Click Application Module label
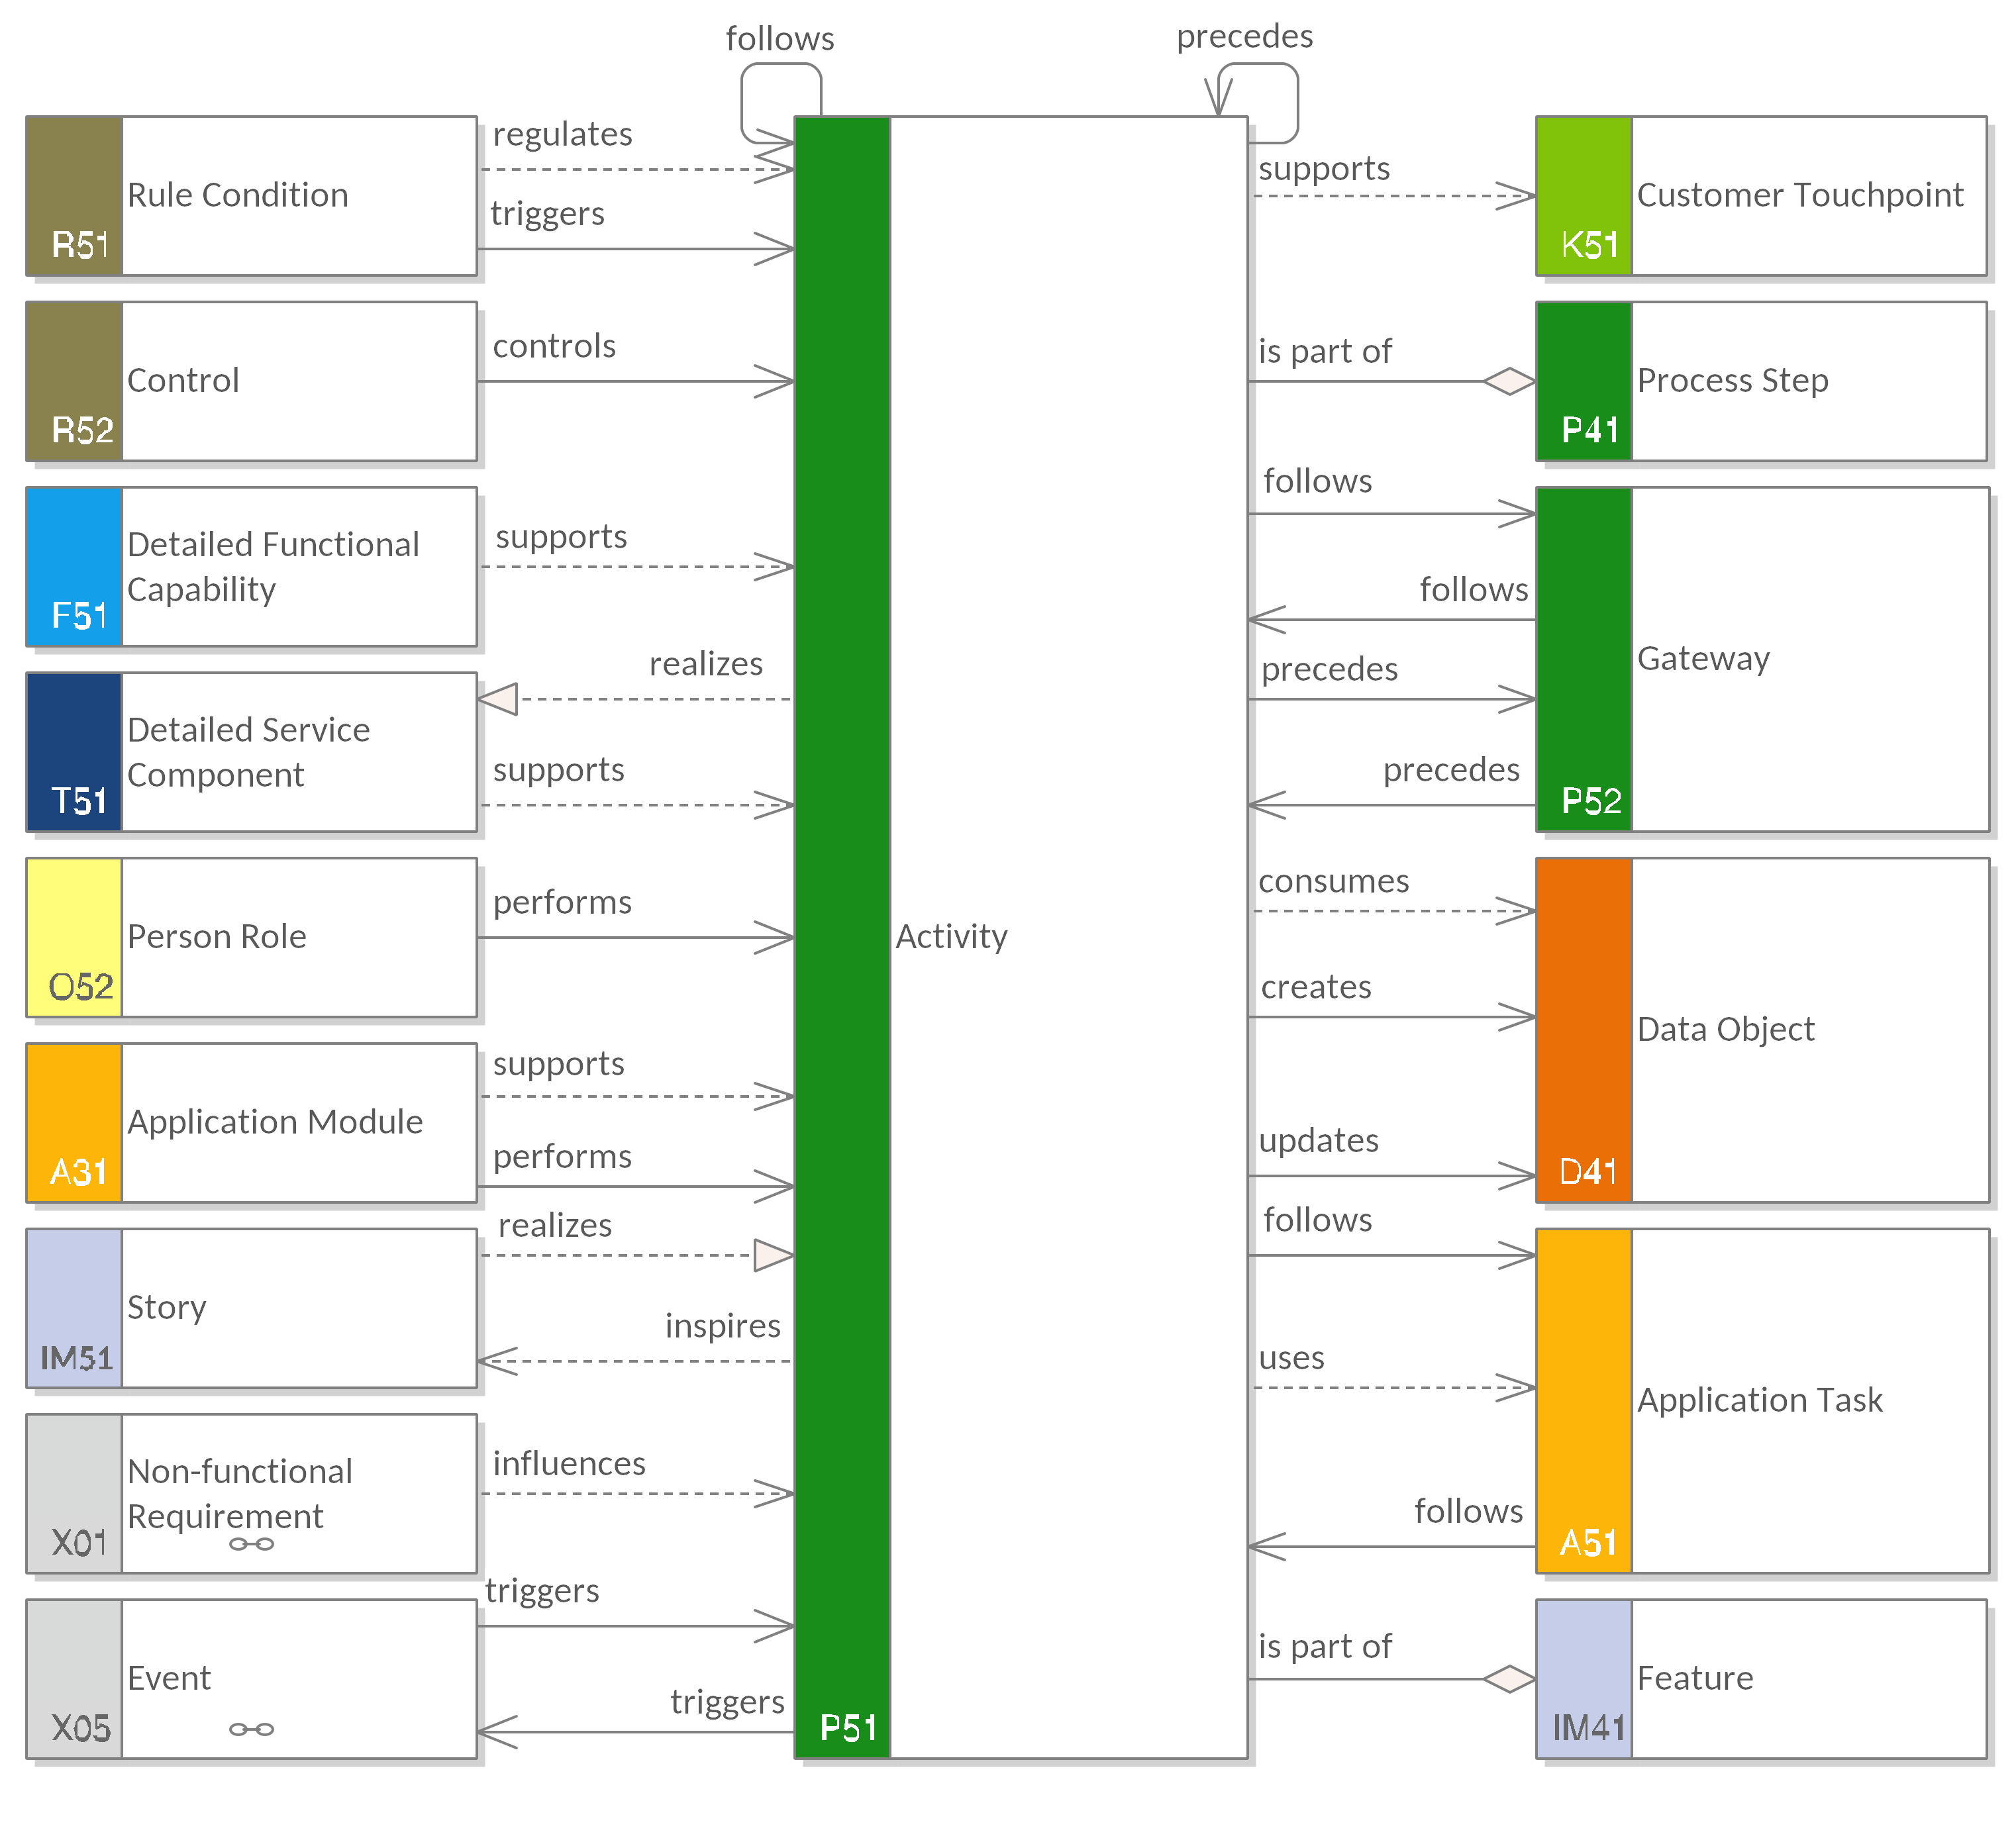Image resolution: width=2016 pixels, height=1846 pixels. [x=275, y=1122]
